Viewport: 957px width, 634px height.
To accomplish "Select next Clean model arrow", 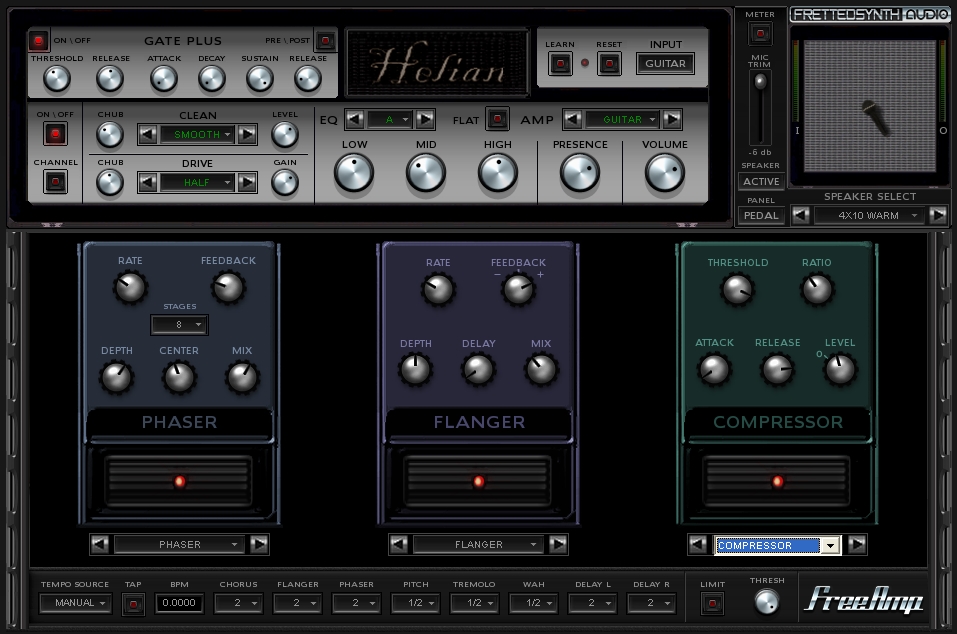I will point(247,134).
